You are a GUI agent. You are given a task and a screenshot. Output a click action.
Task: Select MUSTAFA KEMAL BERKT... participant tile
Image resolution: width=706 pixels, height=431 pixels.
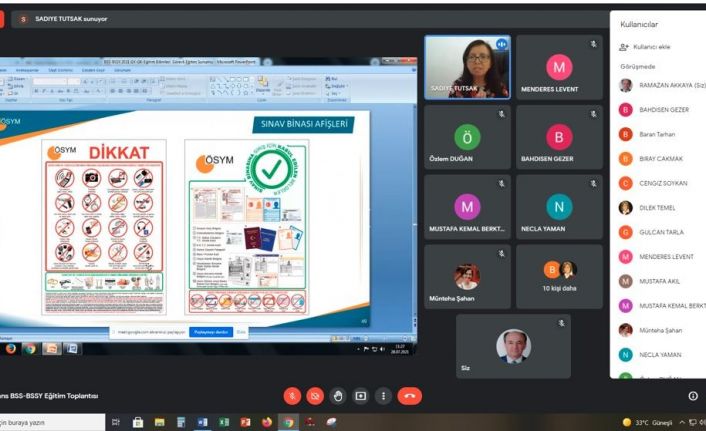point(467,207)
